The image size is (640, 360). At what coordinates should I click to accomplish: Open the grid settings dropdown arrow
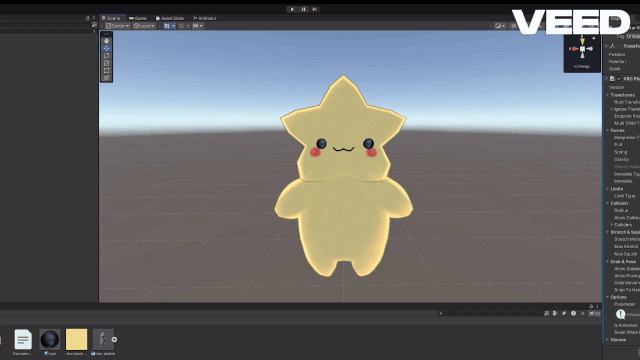click(x=173, y=26)
